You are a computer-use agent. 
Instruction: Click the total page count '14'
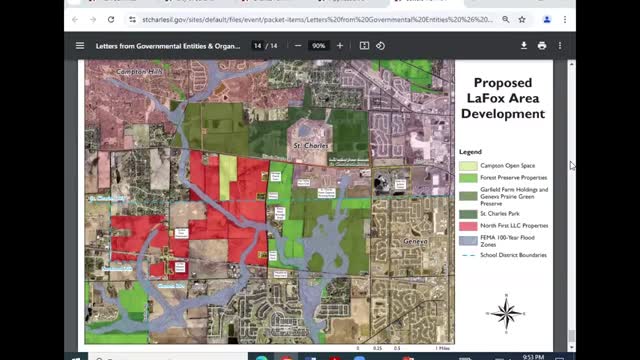click(273, 46)
